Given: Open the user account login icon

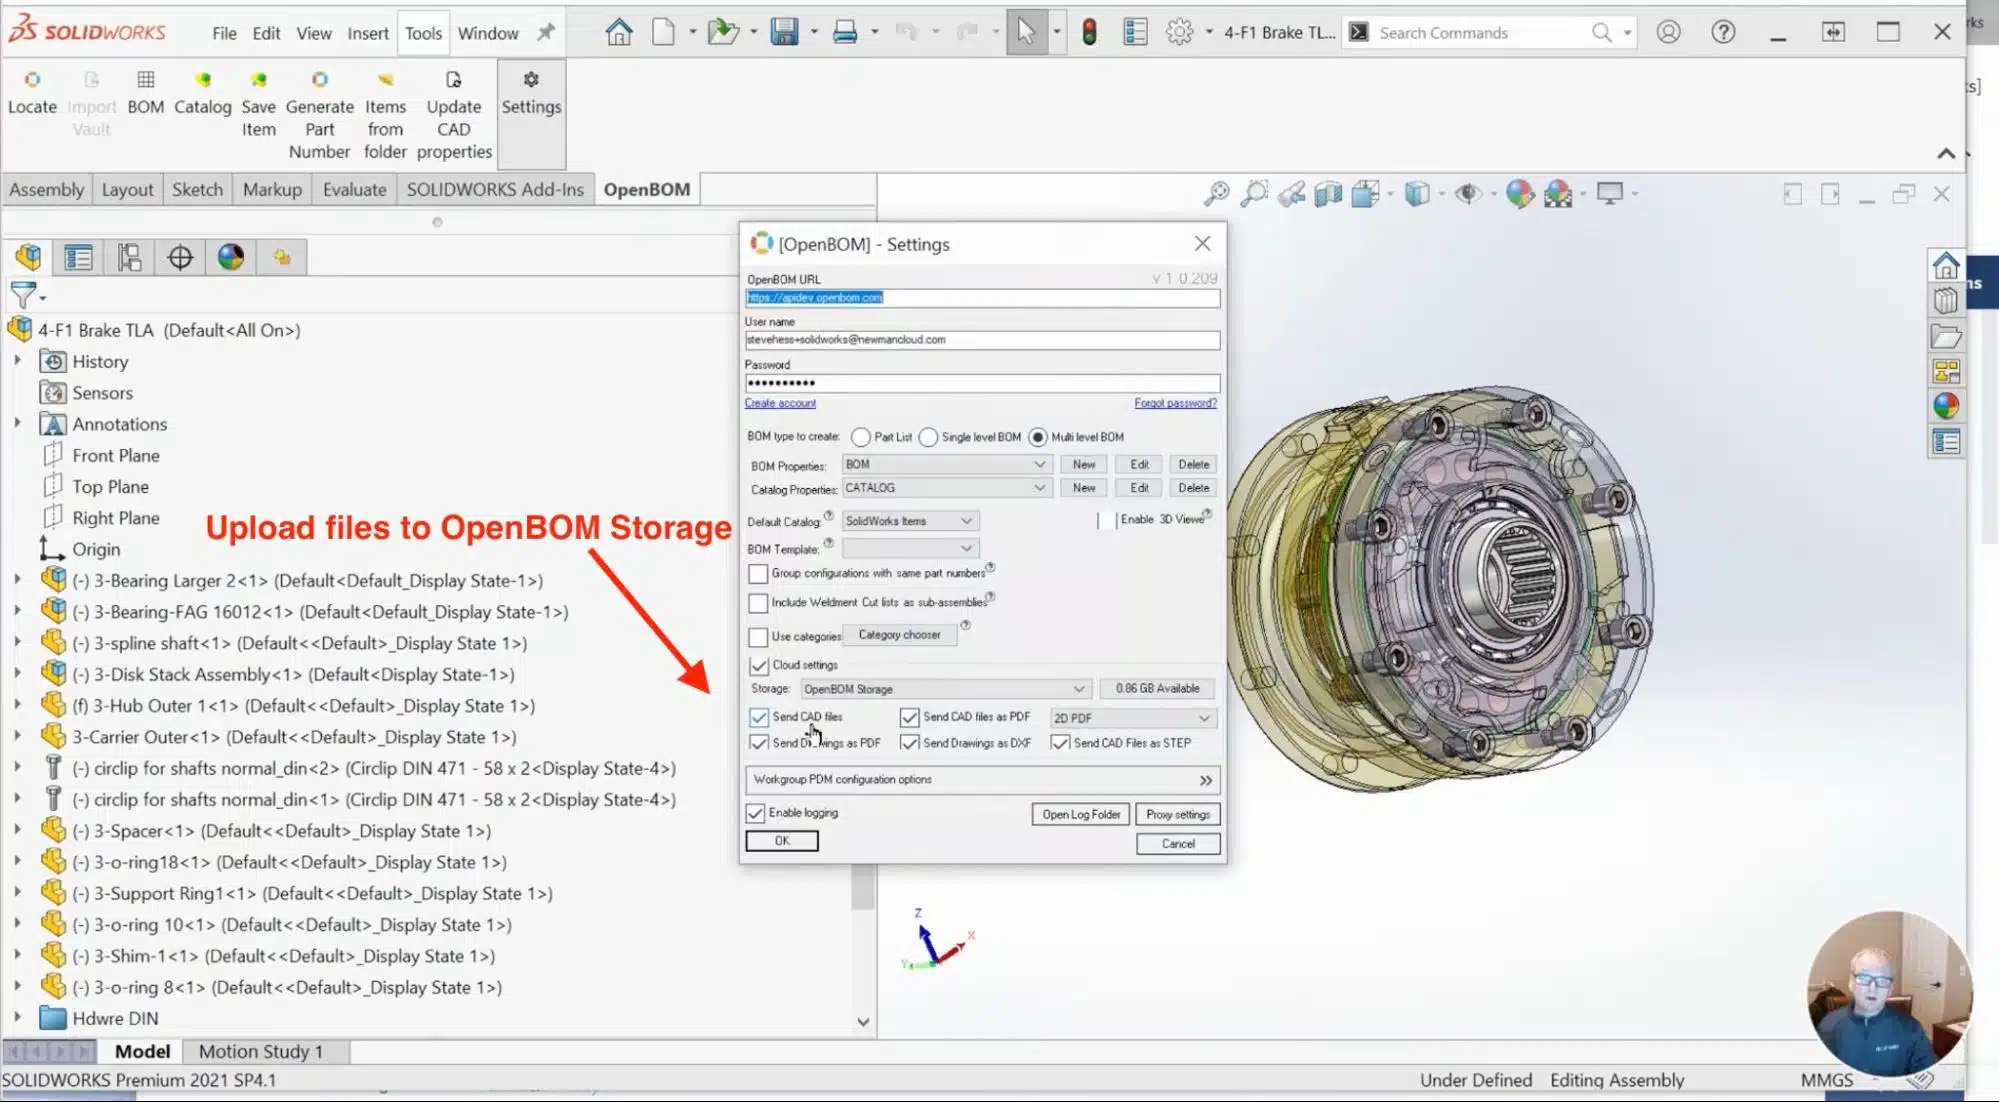Looking at the screenshot, I should [x=1668, y=32].
